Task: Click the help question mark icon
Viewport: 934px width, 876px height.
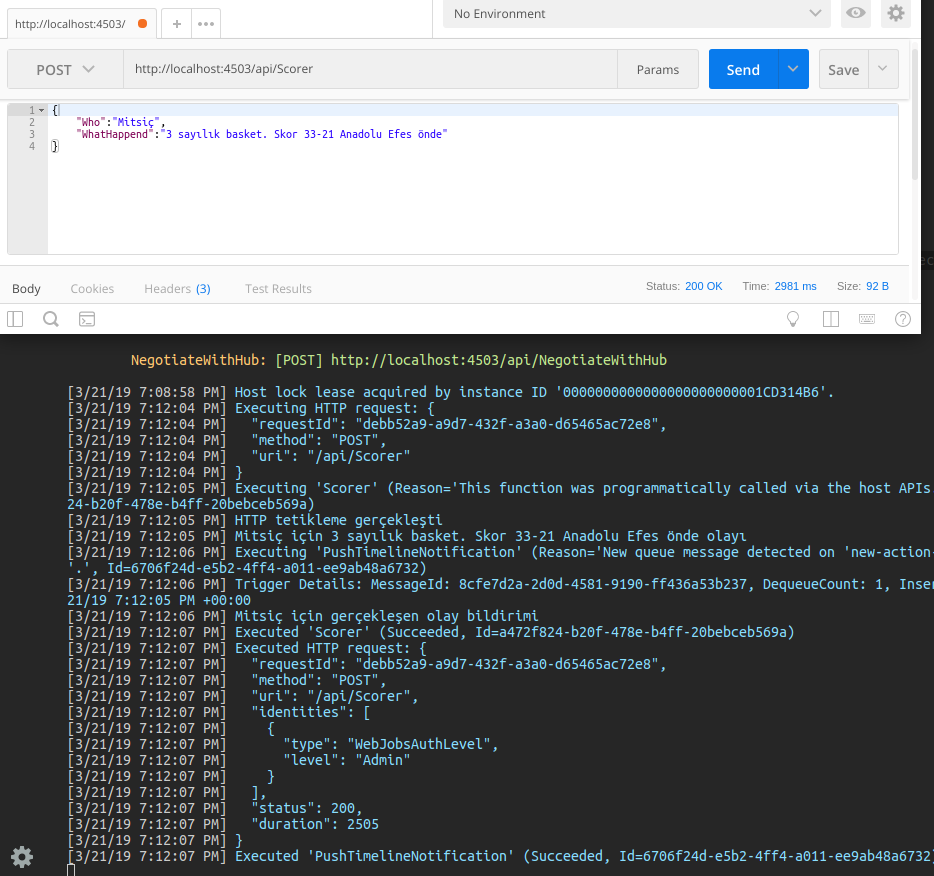Action: (x=902, y=319)
